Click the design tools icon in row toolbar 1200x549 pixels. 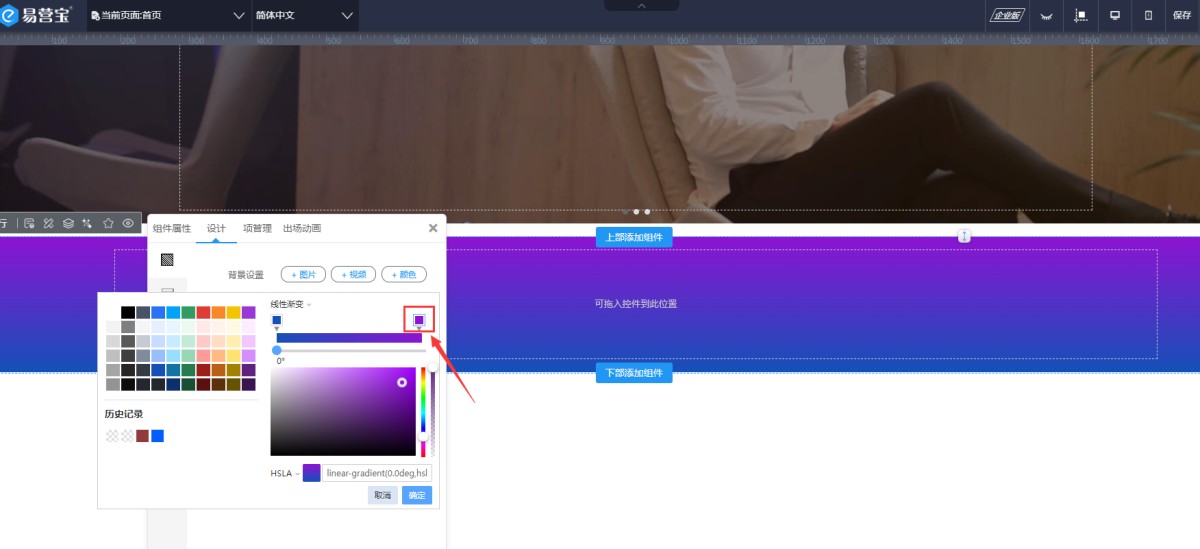point(48,223)
